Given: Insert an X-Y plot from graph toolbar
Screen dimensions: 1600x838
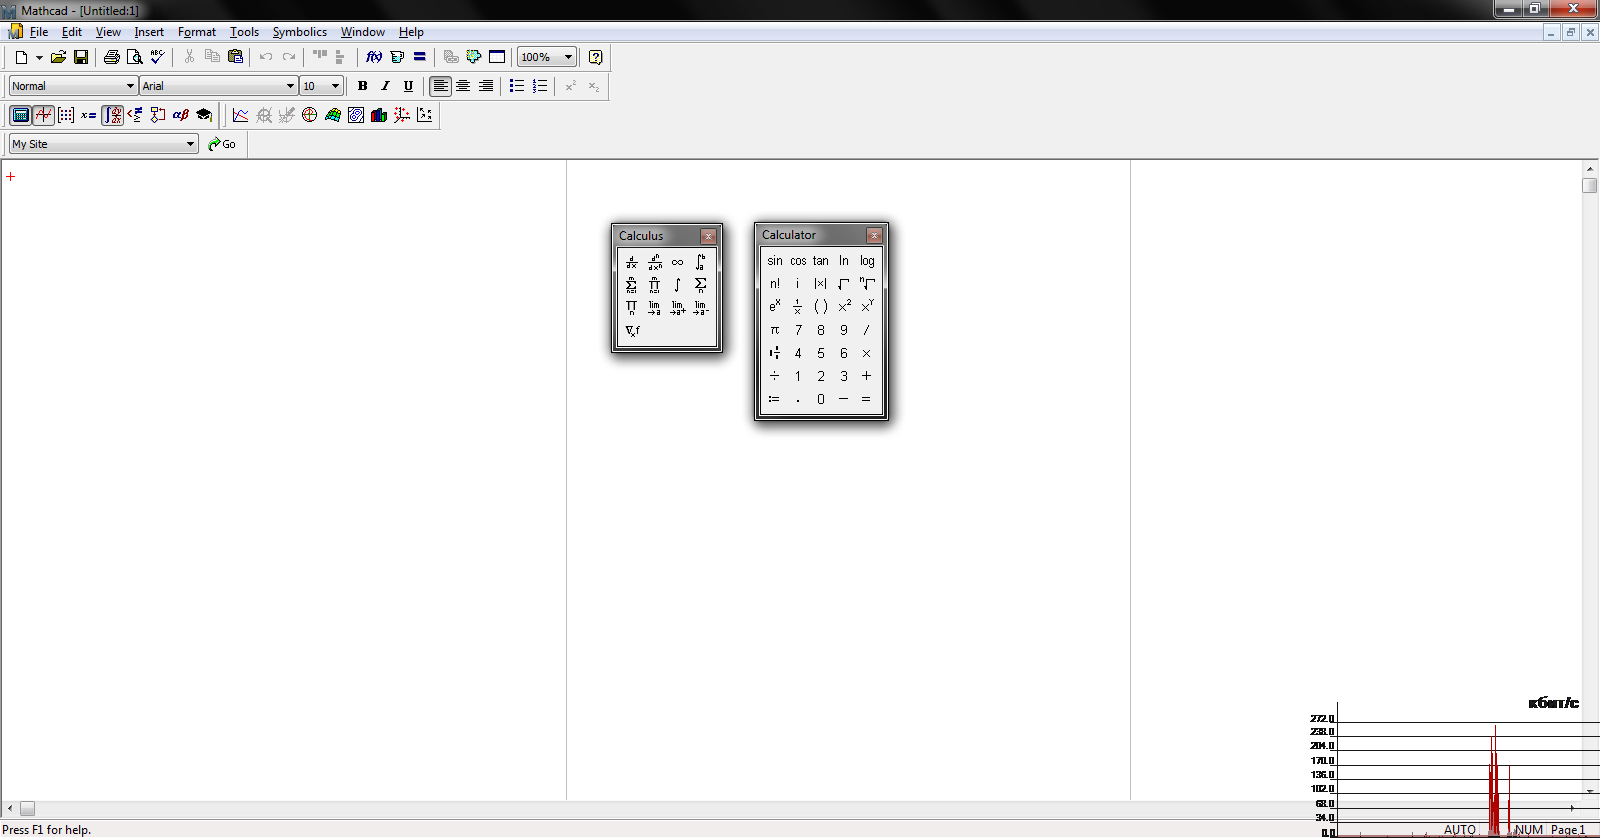Looking at the screenshot, I should click(241, 115).
